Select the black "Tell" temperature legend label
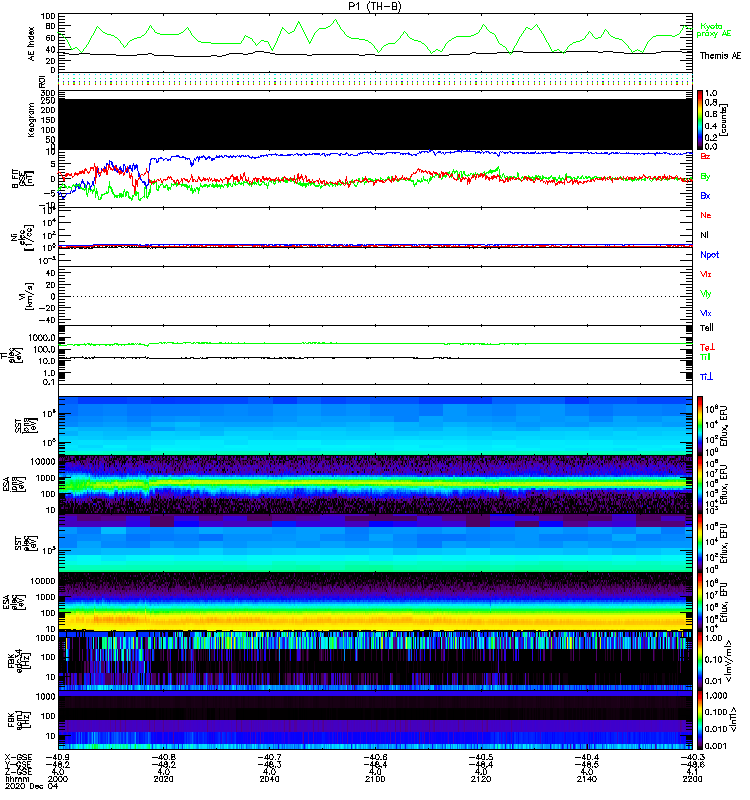Viewport: 750px width, 800px height. click(707, 328)
